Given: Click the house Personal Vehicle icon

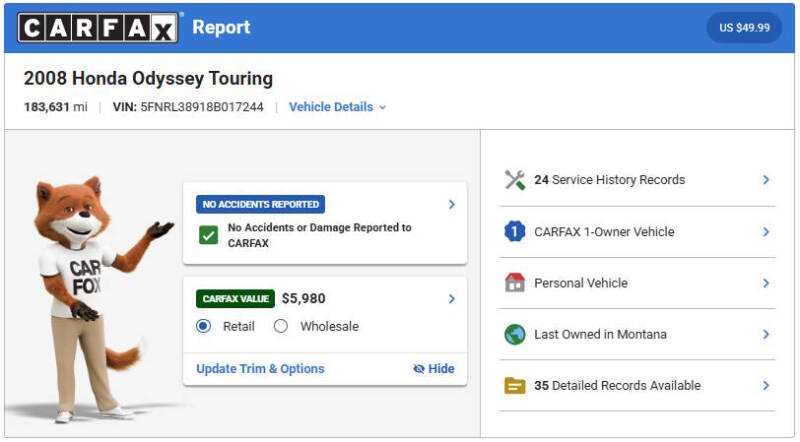Looking at the screenshot, I should click(x=515, y=283).
